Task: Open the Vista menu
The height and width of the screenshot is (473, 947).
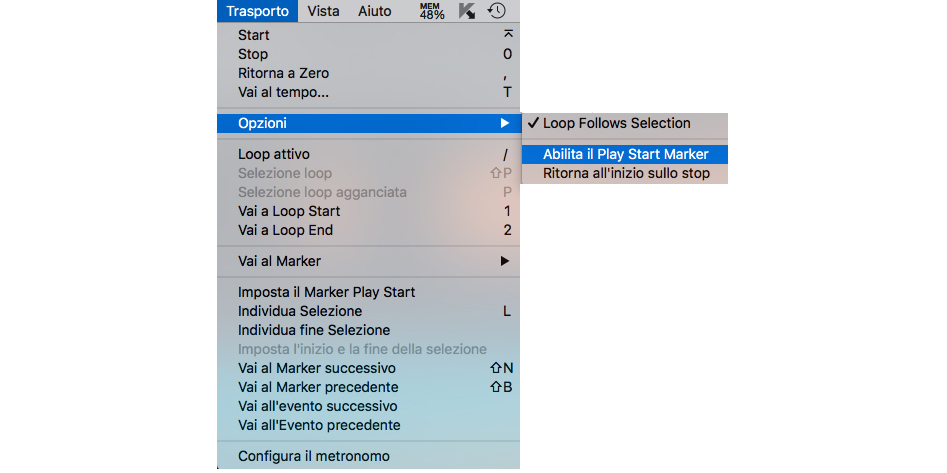Action: (323, 11)
